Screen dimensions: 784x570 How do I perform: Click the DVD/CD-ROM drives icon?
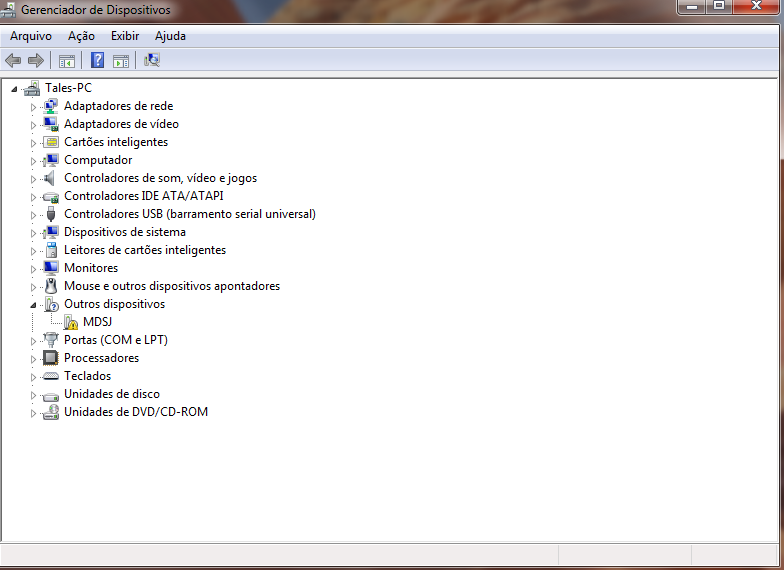[x=50, y=412]
